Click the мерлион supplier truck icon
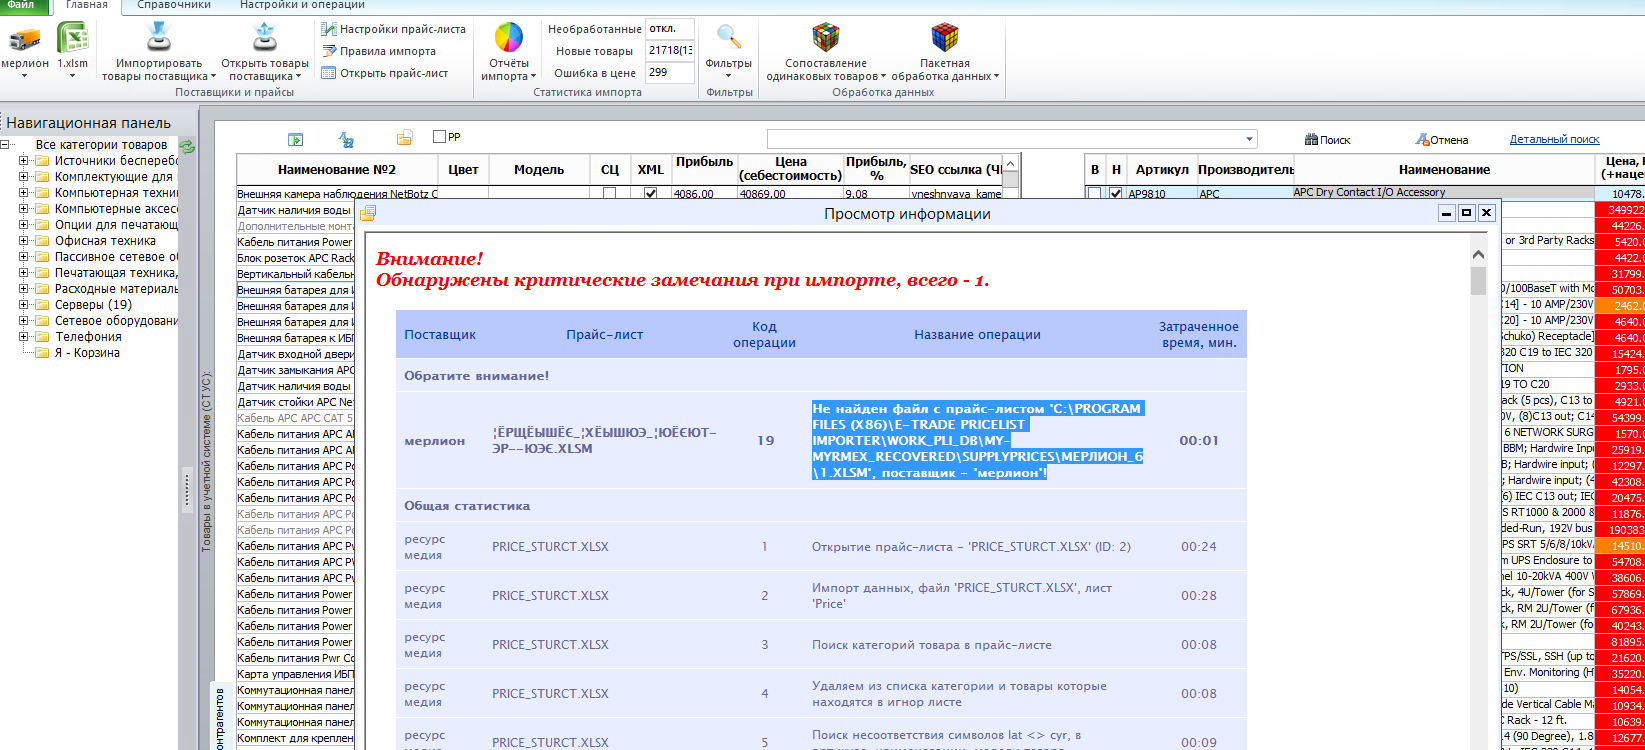The width and height of the screenshot is (1645, 750). [24, 39]
